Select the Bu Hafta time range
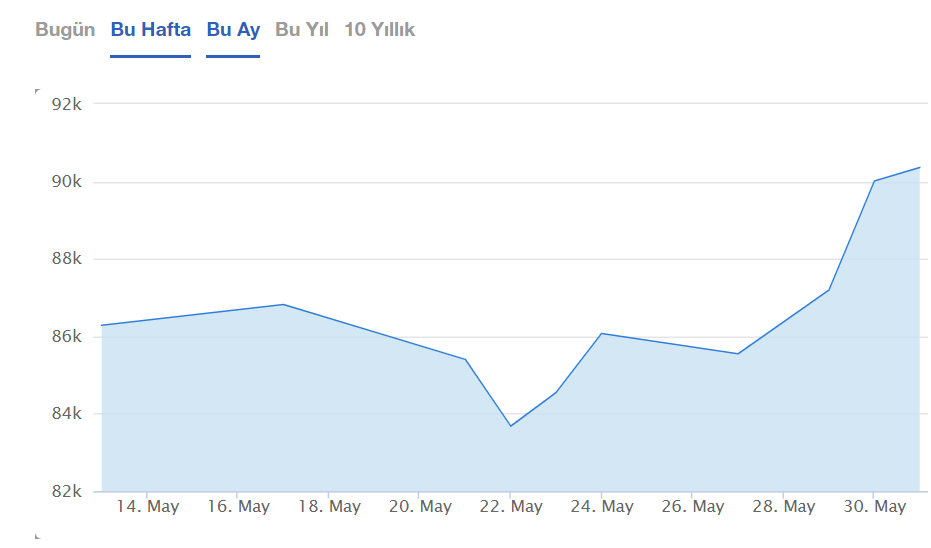 (150, 30)
